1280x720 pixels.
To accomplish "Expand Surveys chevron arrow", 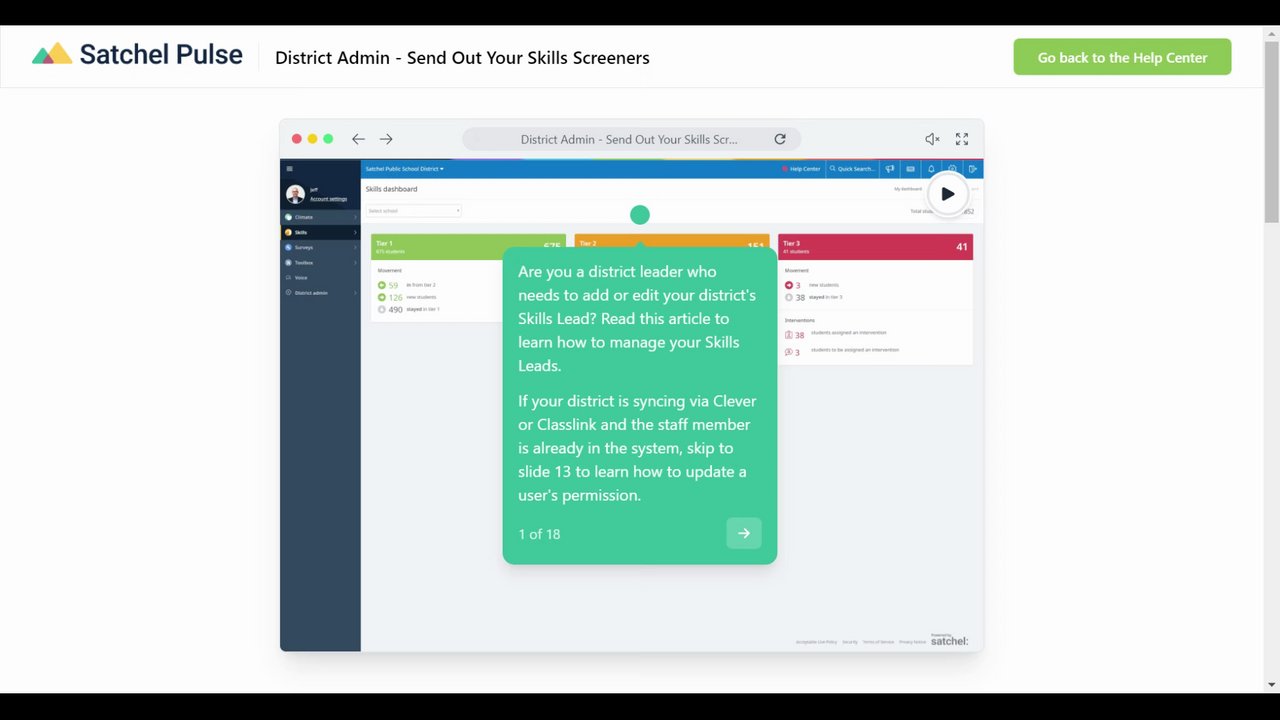I will click(355, 247).
